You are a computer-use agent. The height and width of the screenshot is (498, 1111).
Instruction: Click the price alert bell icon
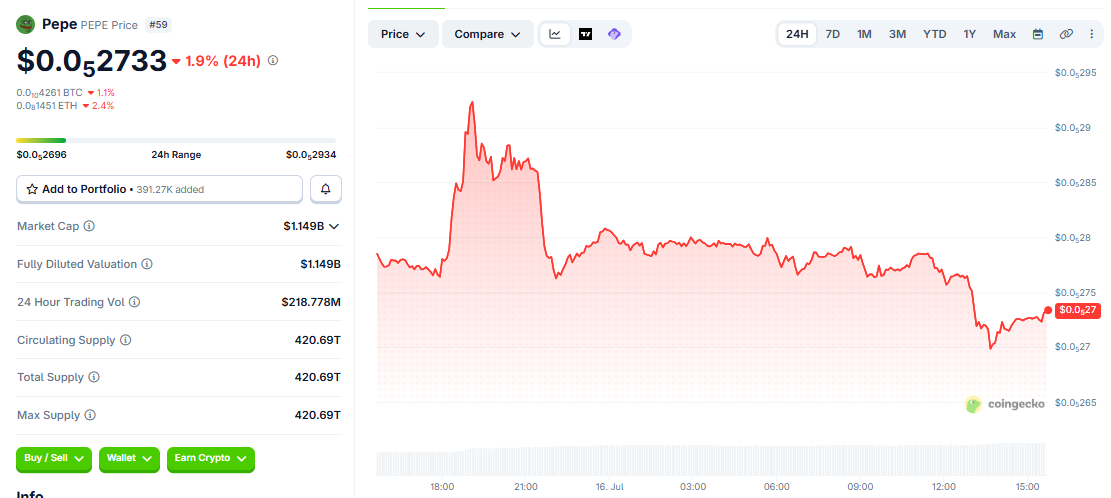326,189
